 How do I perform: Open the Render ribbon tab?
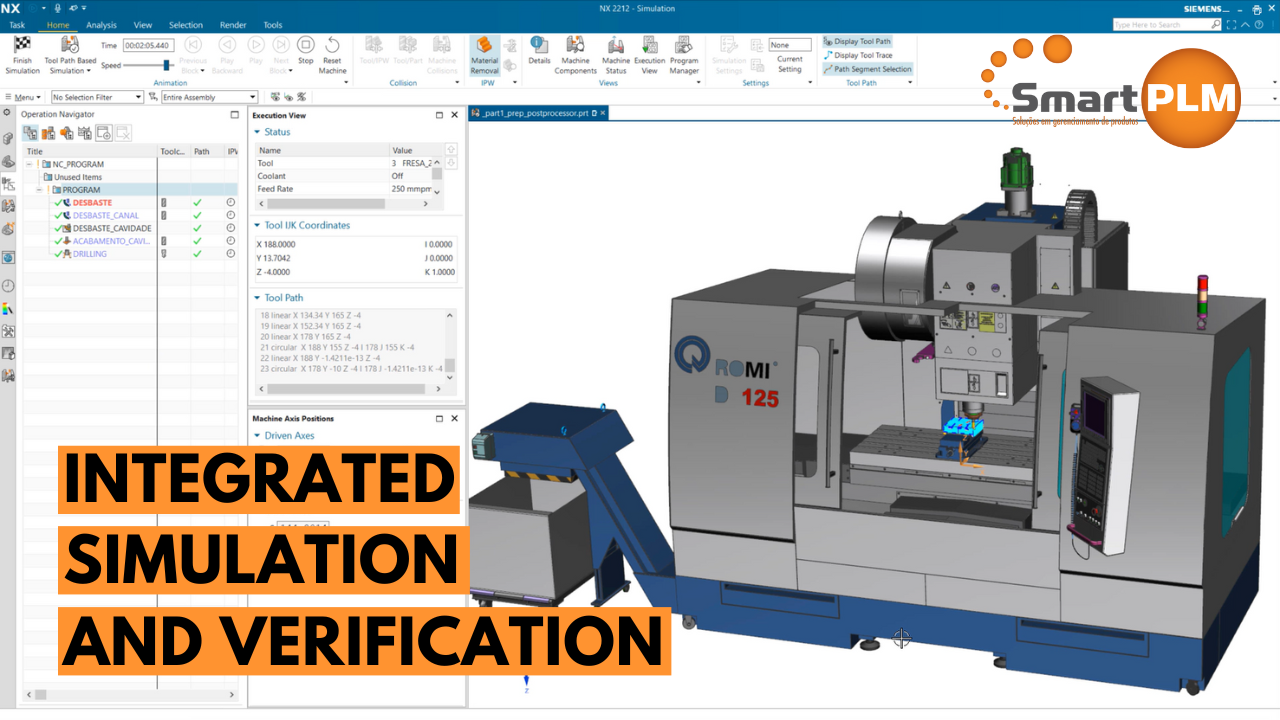[232, 25]
